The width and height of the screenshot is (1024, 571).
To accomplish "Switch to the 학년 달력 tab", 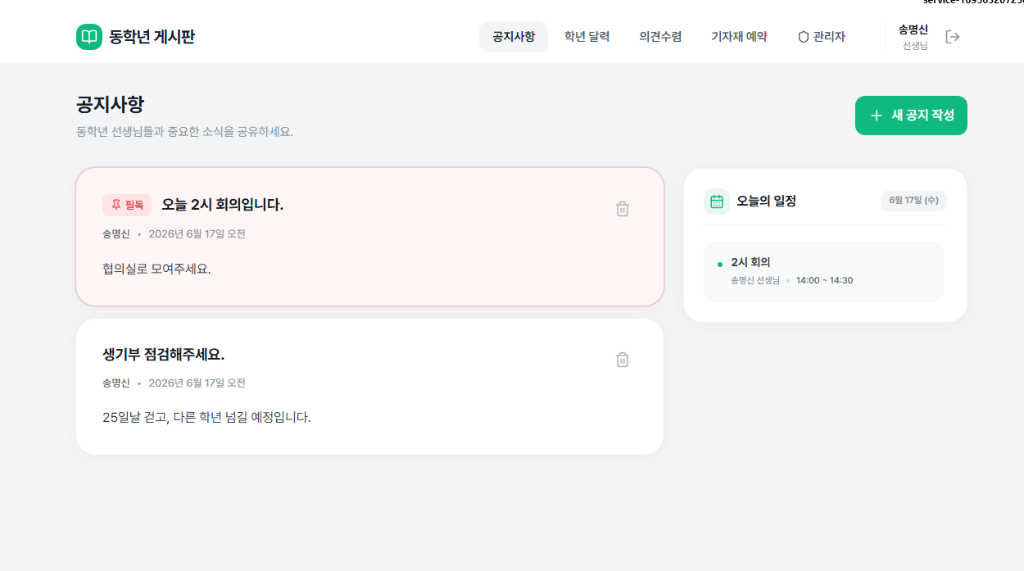I will (x=586, y=37).
